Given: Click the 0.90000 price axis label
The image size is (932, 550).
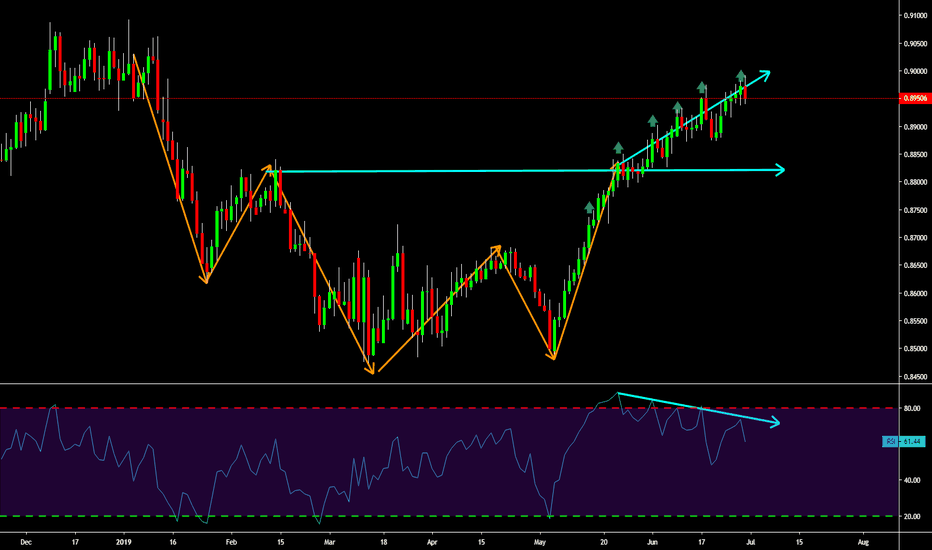Looking at the screenshot, I should pyautogui.click(x=915, y=71).
